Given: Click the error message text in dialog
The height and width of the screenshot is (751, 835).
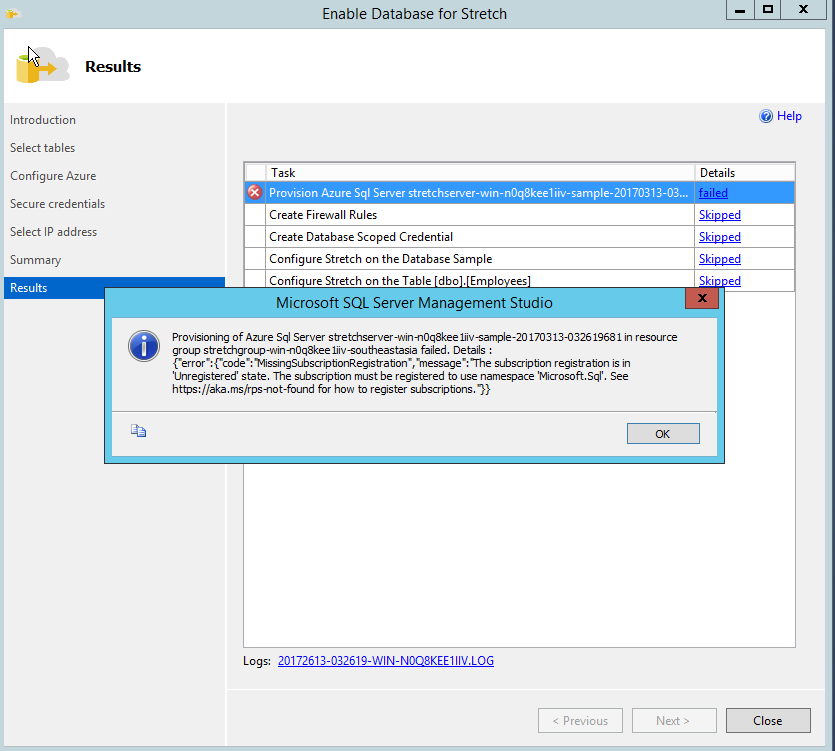Looking at the screenshot, I should click(424, 363).
